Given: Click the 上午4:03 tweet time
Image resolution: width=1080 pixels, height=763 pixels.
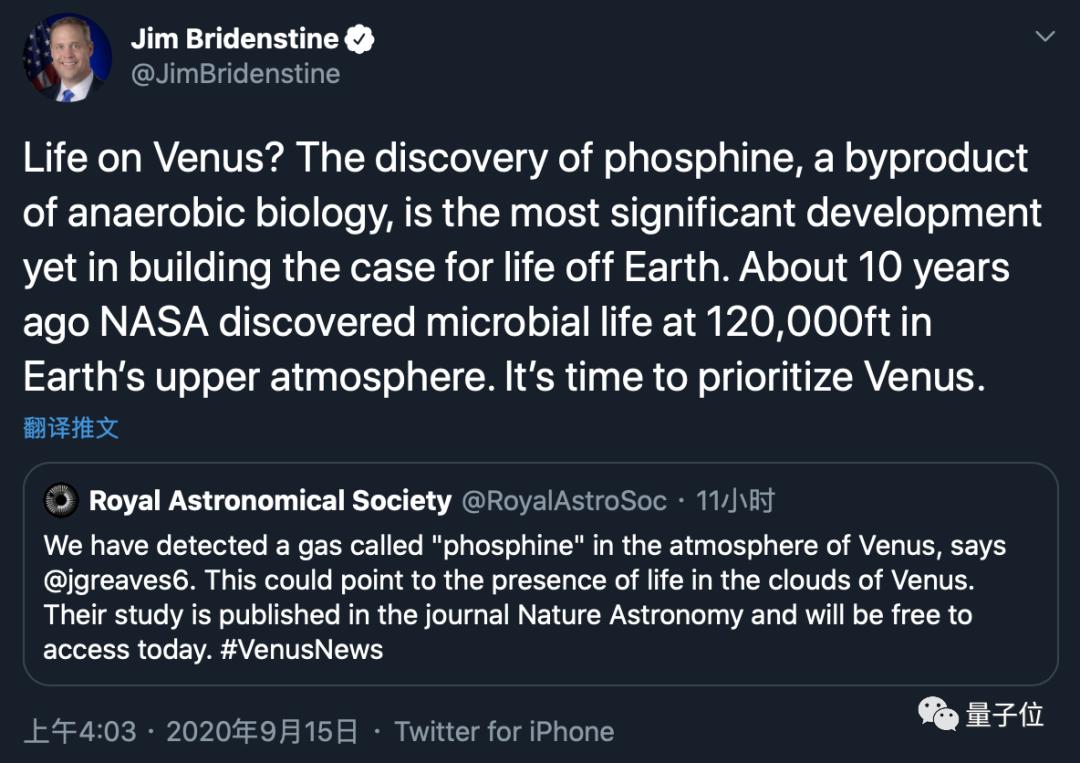Looking at the screenshot, I should 80,731.
